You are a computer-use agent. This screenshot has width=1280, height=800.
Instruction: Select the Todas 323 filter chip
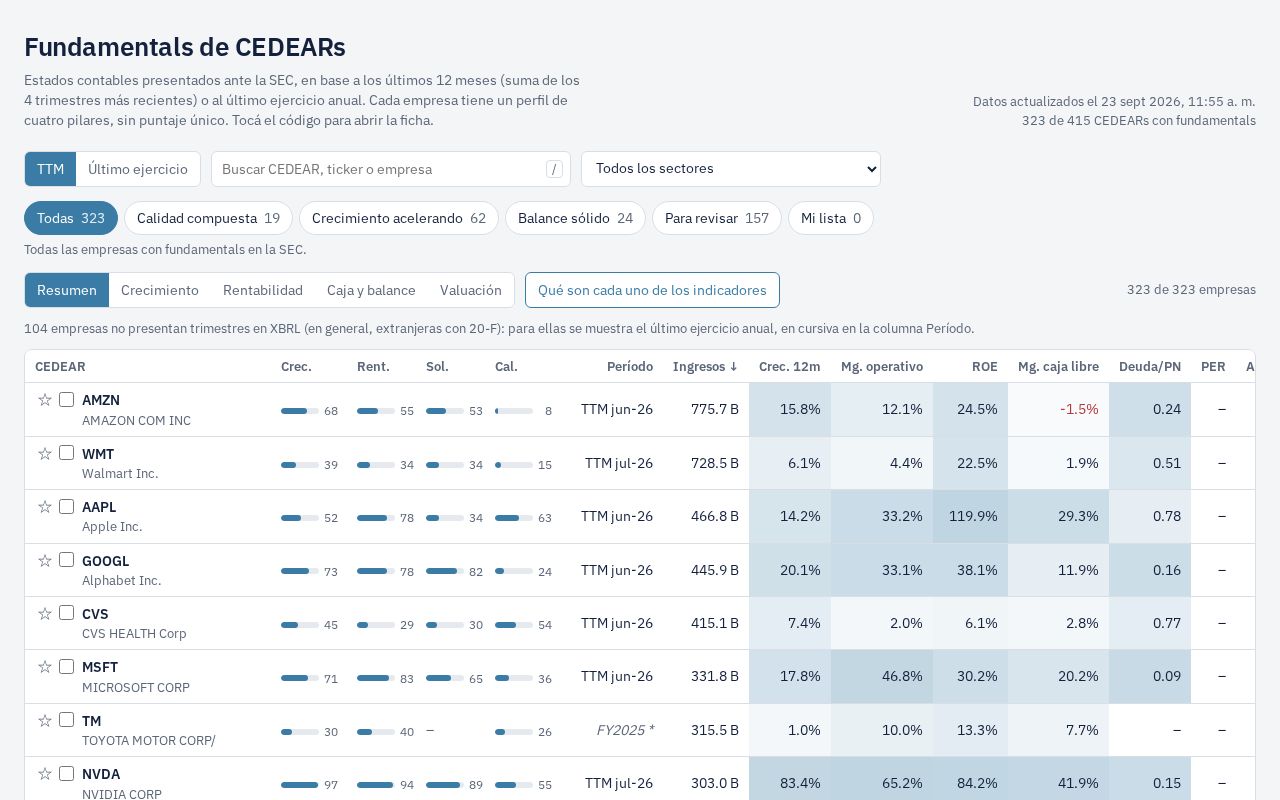point(71,218)
